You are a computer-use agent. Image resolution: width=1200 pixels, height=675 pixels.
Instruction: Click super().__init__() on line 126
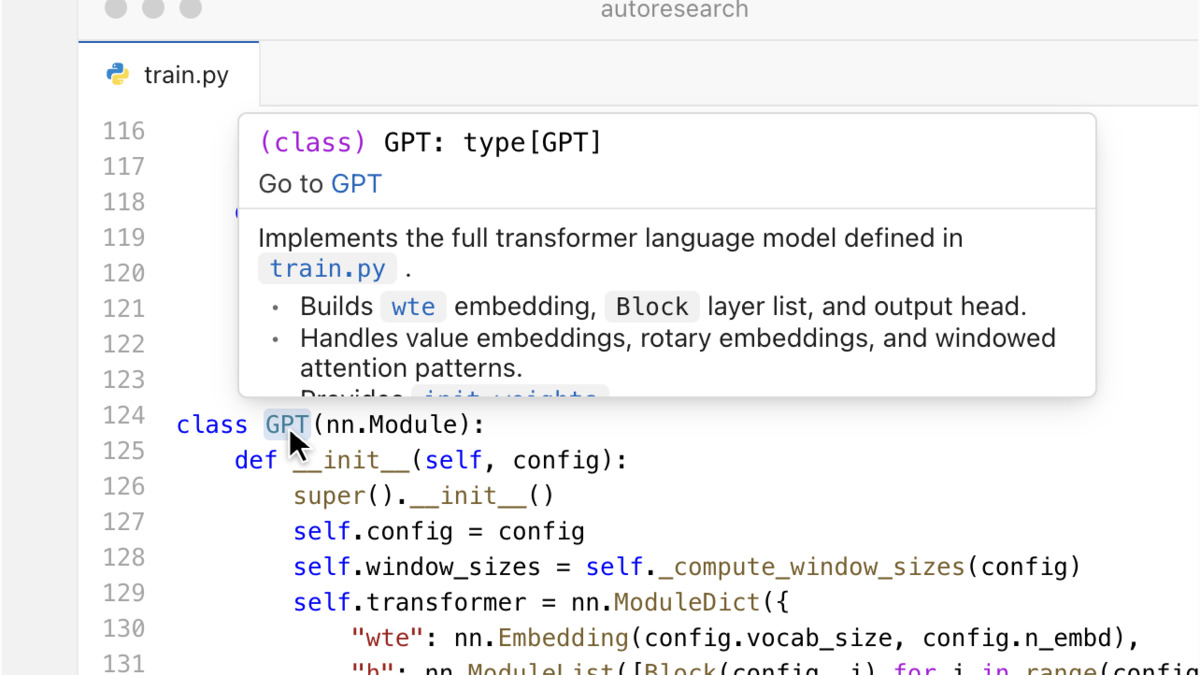423,496
